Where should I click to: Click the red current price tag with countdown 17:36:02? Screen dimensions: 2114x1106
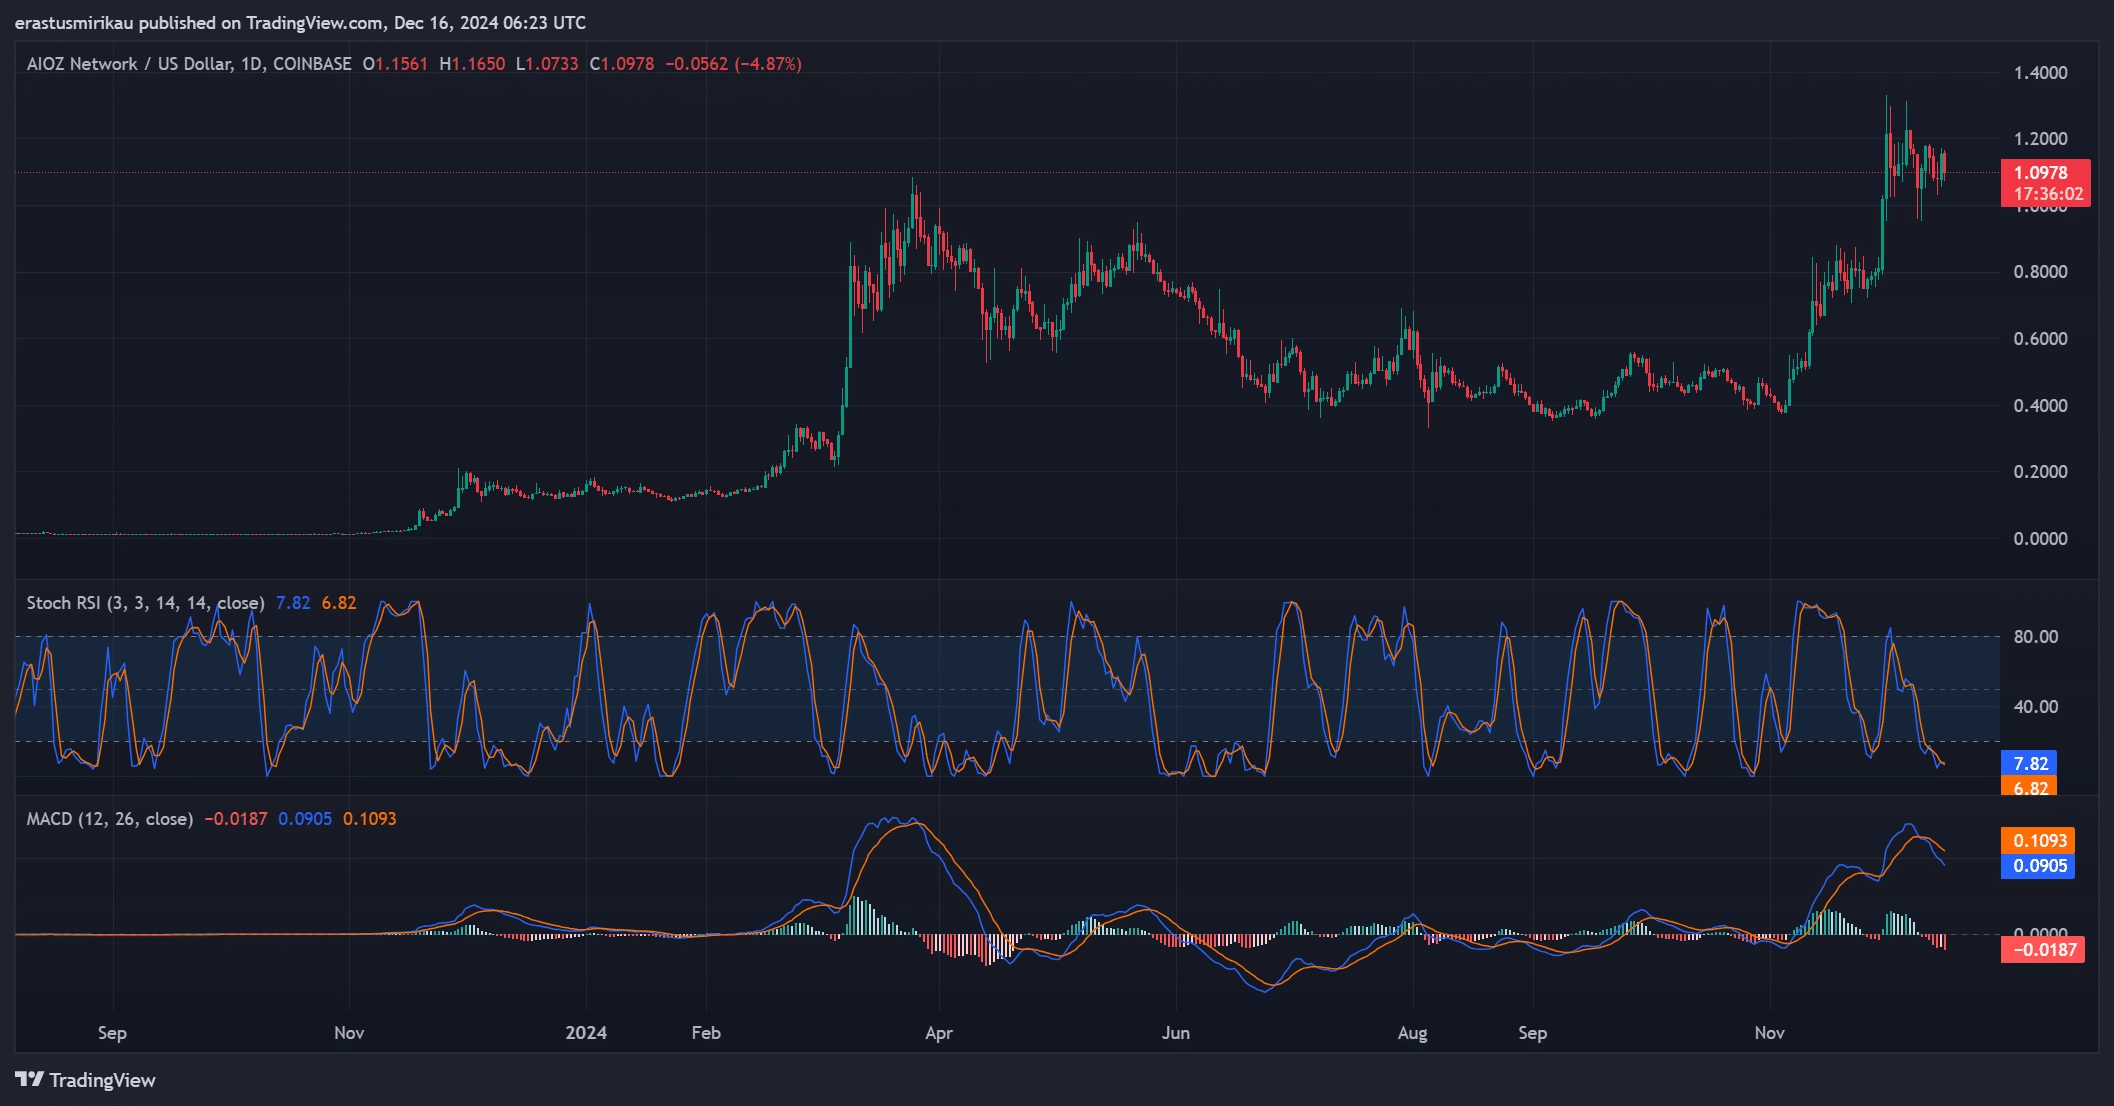click(x=2045, y=183)
